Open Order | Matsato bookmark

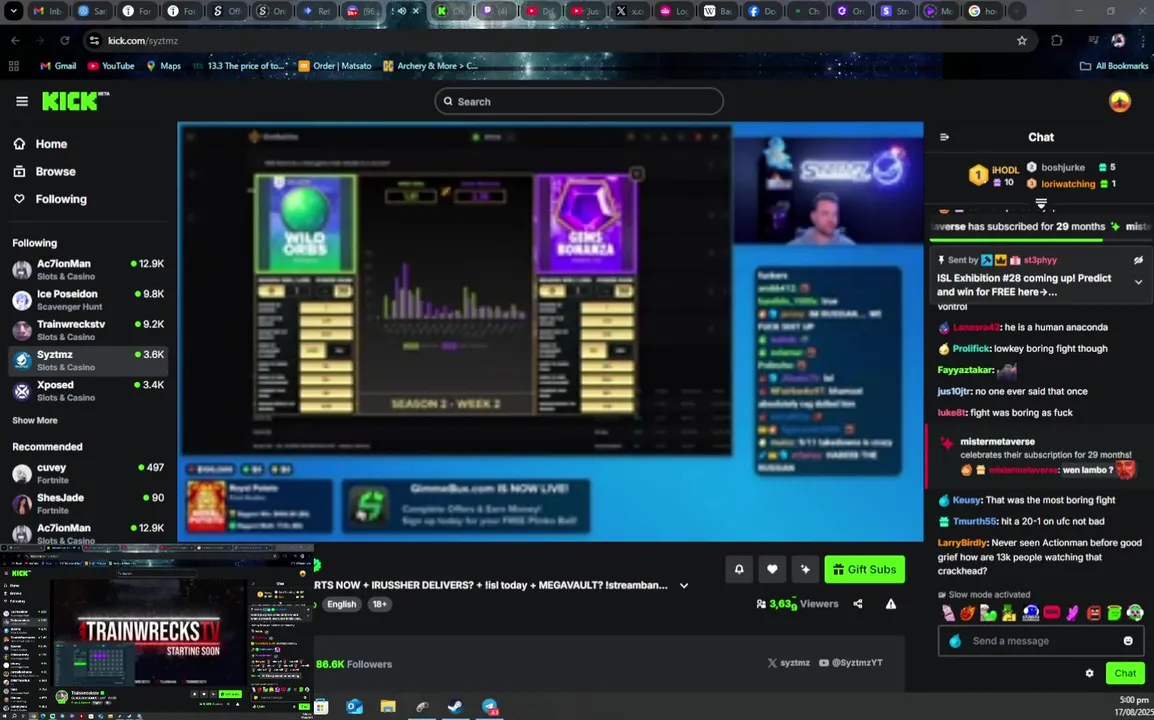point(335,66)
